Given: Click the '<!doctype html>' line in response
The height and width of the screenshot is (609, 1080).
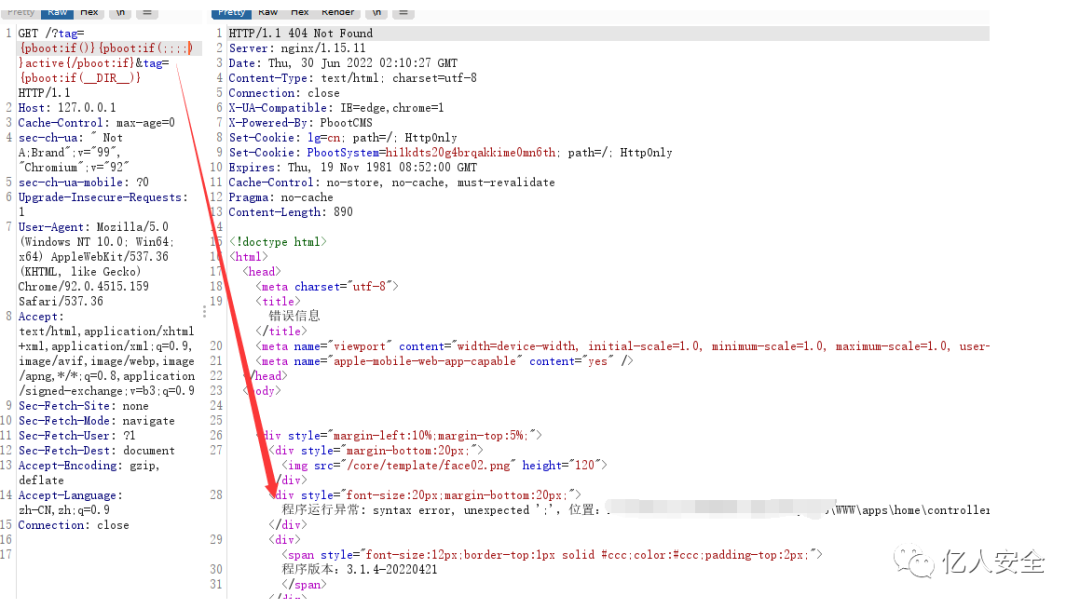Looking at the screenshot, I should [x=278, y=242].
